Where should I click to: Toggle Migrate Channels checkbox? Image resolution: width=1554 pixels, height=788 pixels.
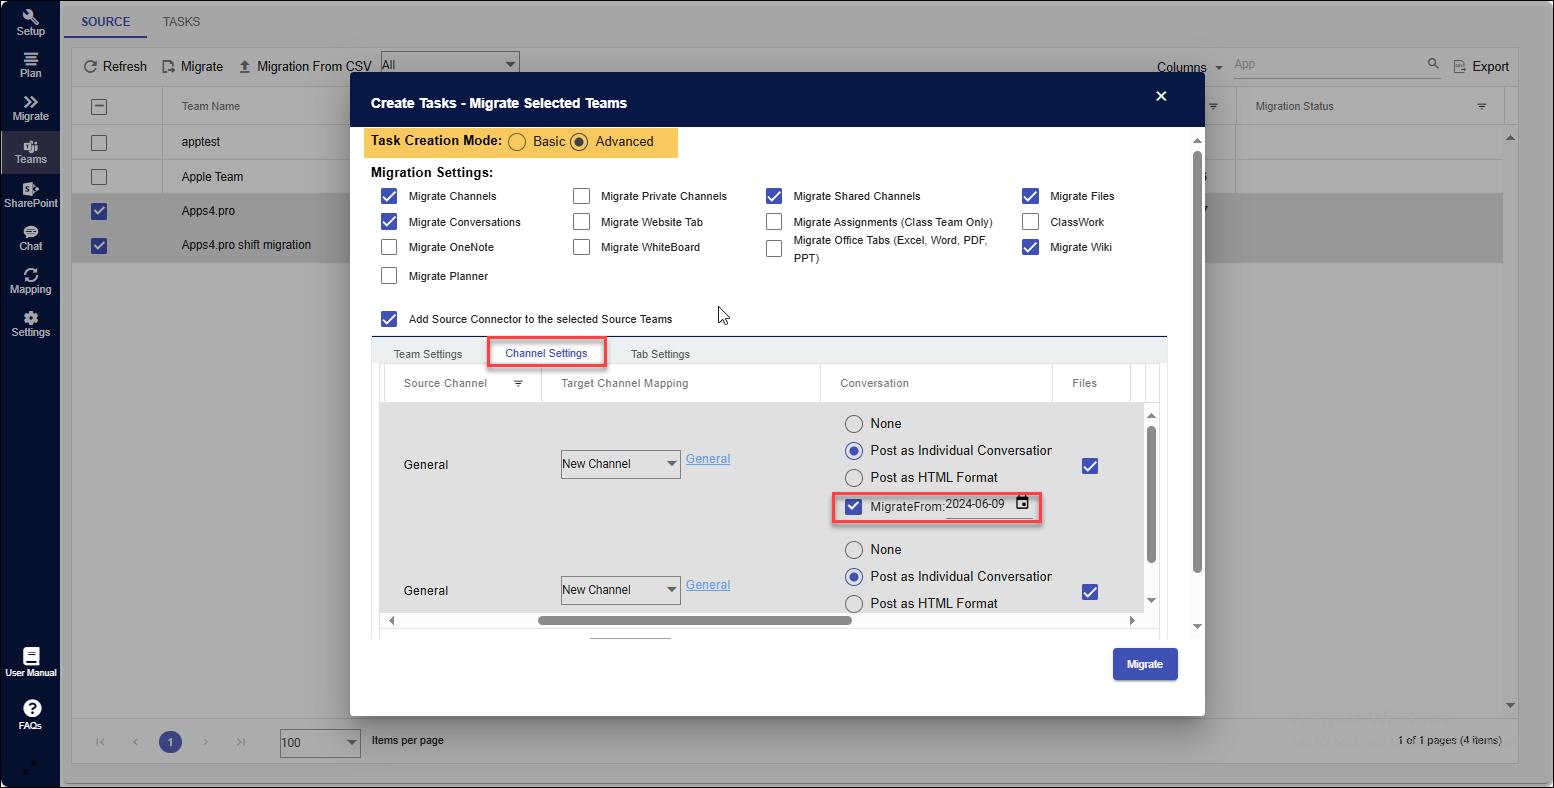tap(389, 196)
